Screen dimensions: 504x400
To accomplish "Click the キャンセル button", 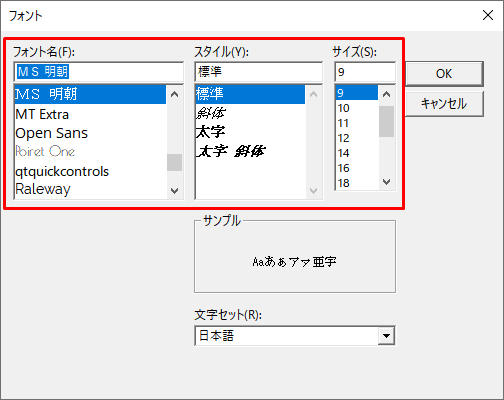I will (x=444, y=104).
